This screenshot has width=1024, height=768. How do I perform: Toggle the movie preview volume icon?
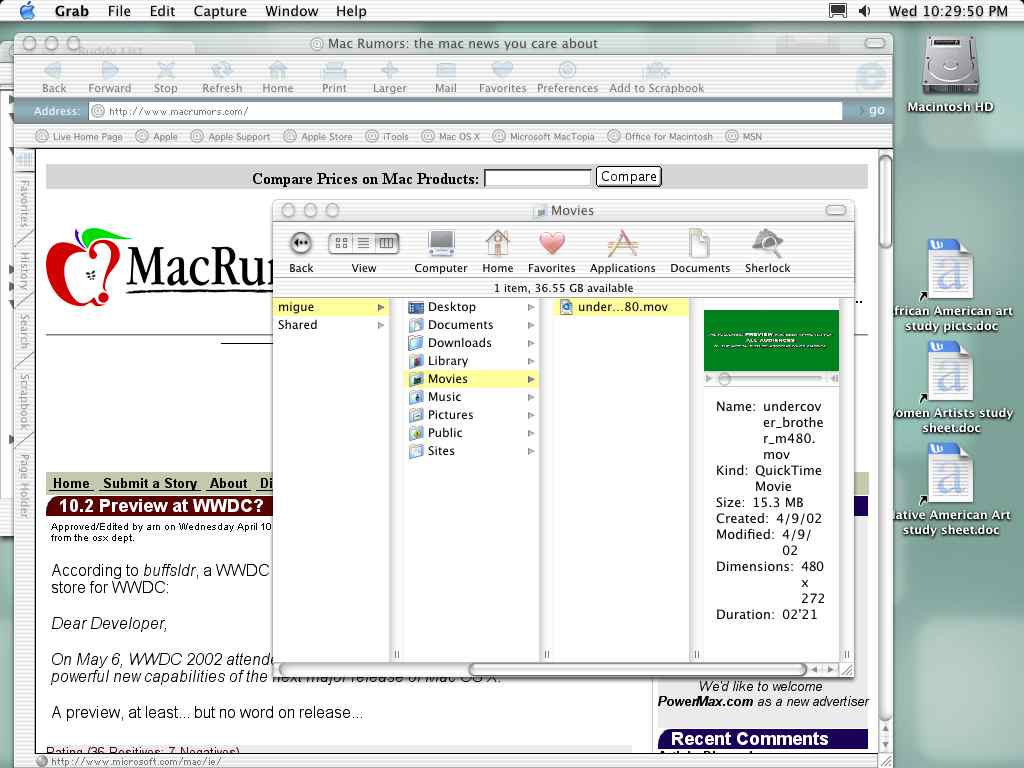833,378
